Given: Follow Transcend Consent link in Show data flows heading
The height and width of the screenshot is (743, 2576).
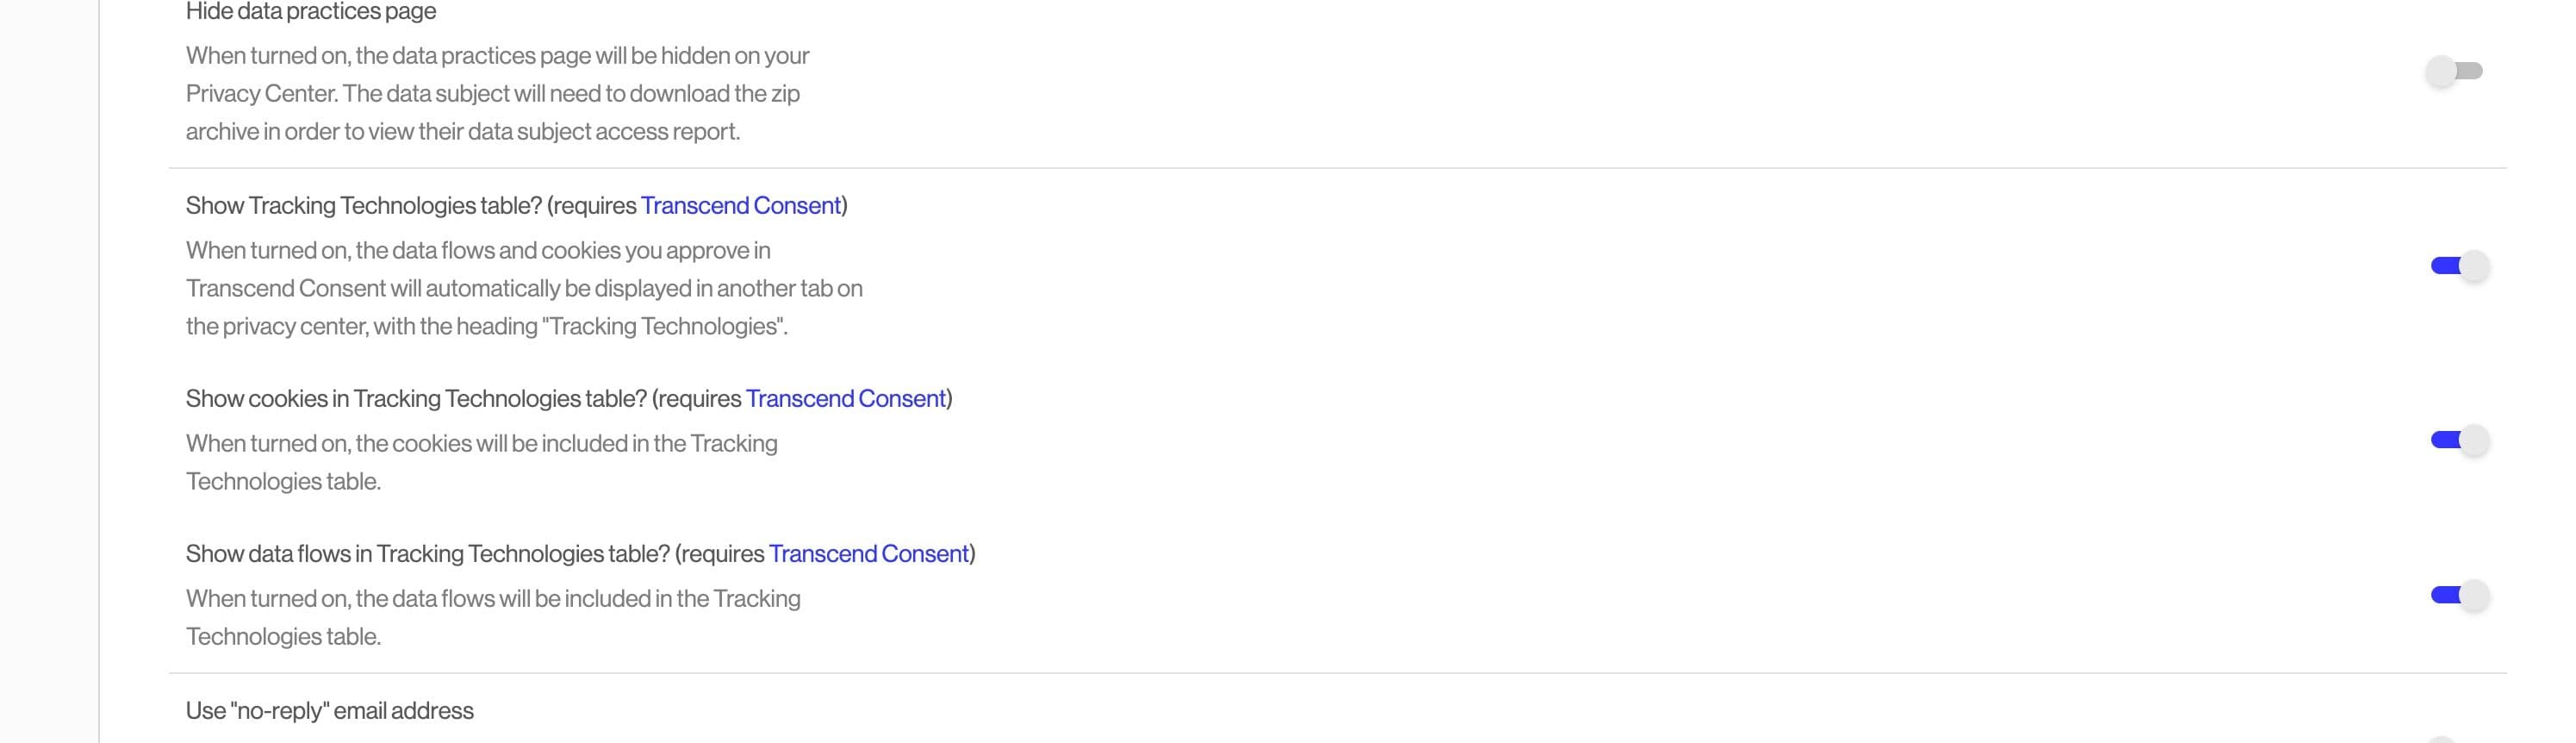Looking at the screenshot, I should coord(868,554).
